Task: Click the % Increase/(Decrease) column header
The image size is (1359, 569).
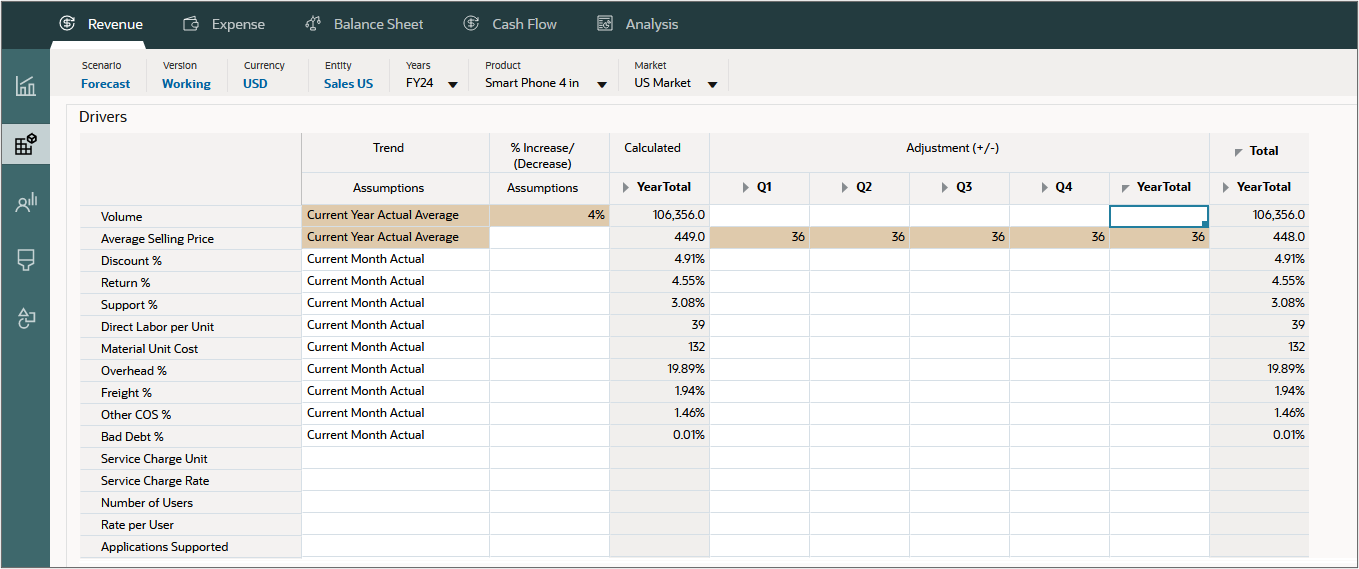Action: pos(549,152)
